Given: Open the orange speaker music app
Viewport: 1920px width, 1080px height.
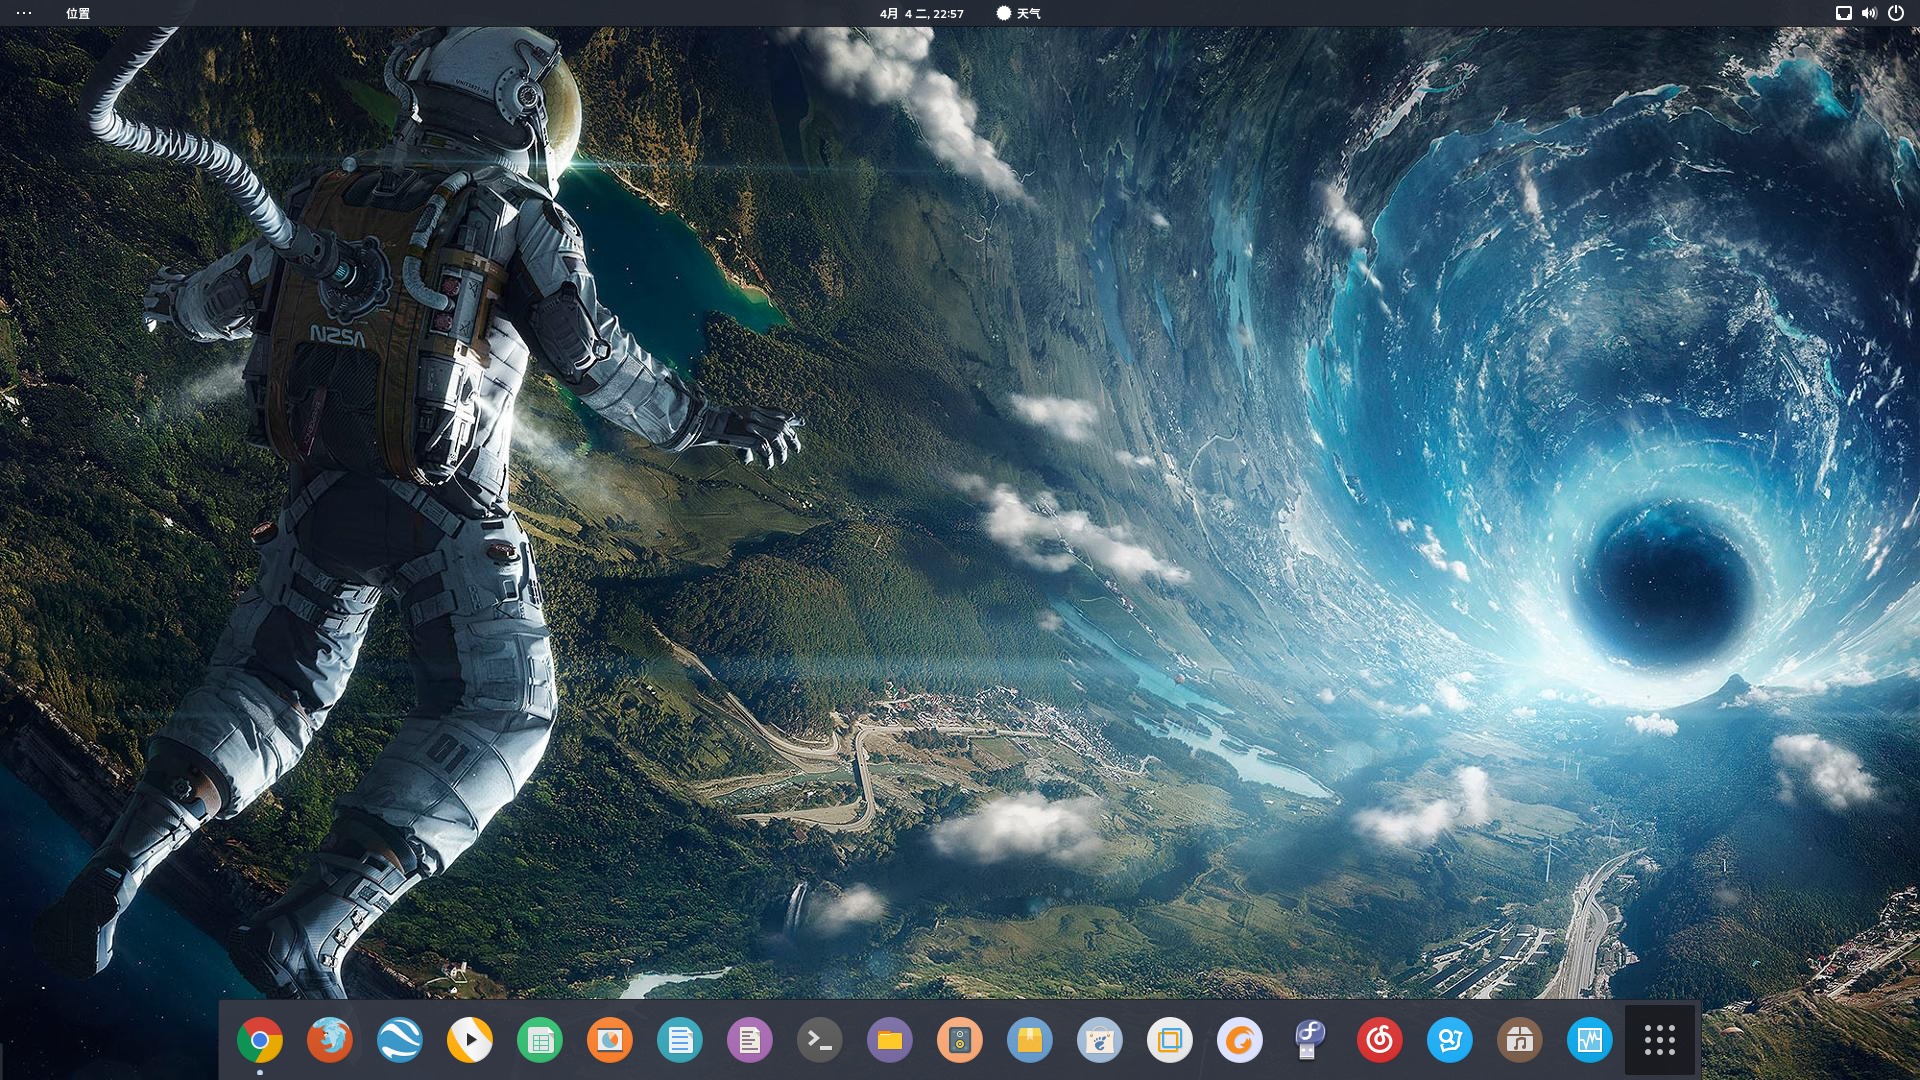Looking at the screenshot, I should 959,1041.
